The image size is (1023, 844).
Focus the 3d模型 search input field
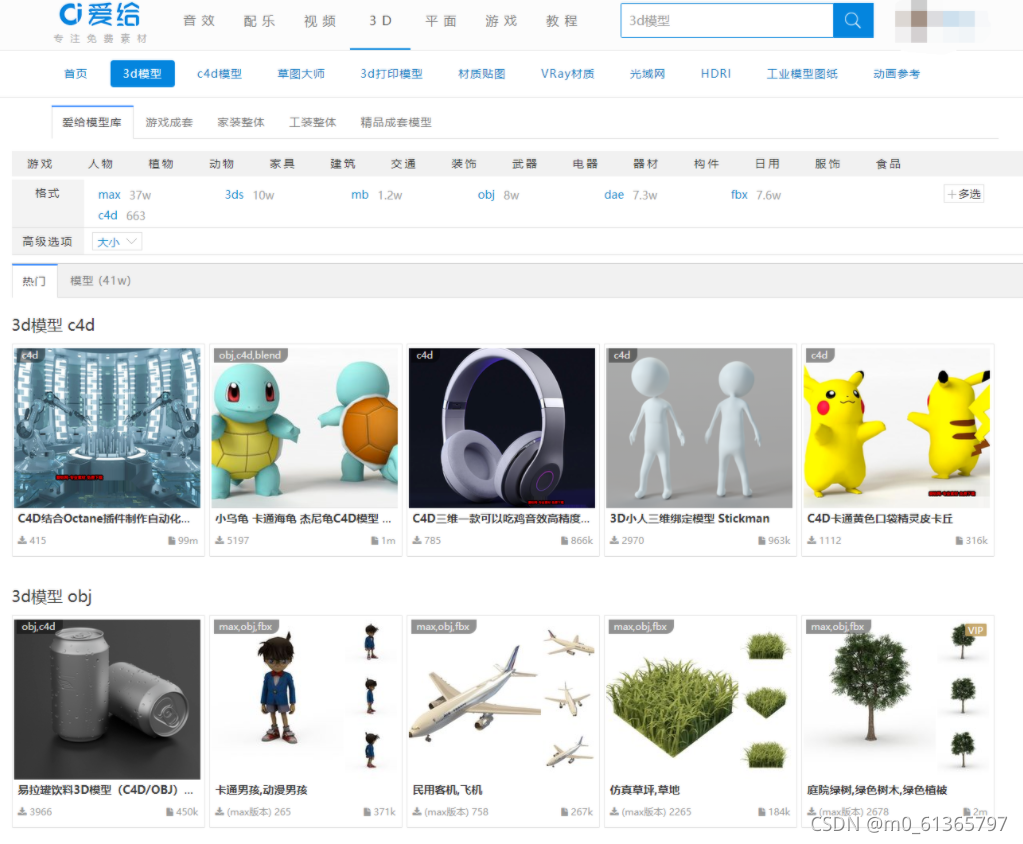coord(727,20)
